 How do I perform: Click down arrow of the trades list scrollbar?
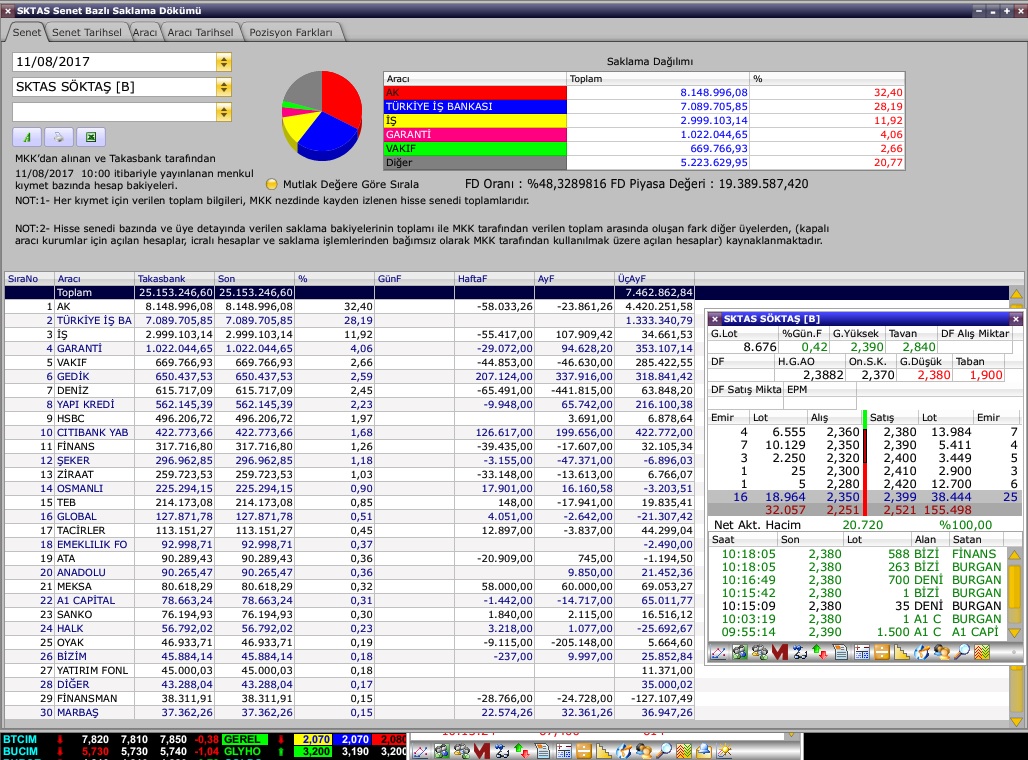(x=1014, y=633)
